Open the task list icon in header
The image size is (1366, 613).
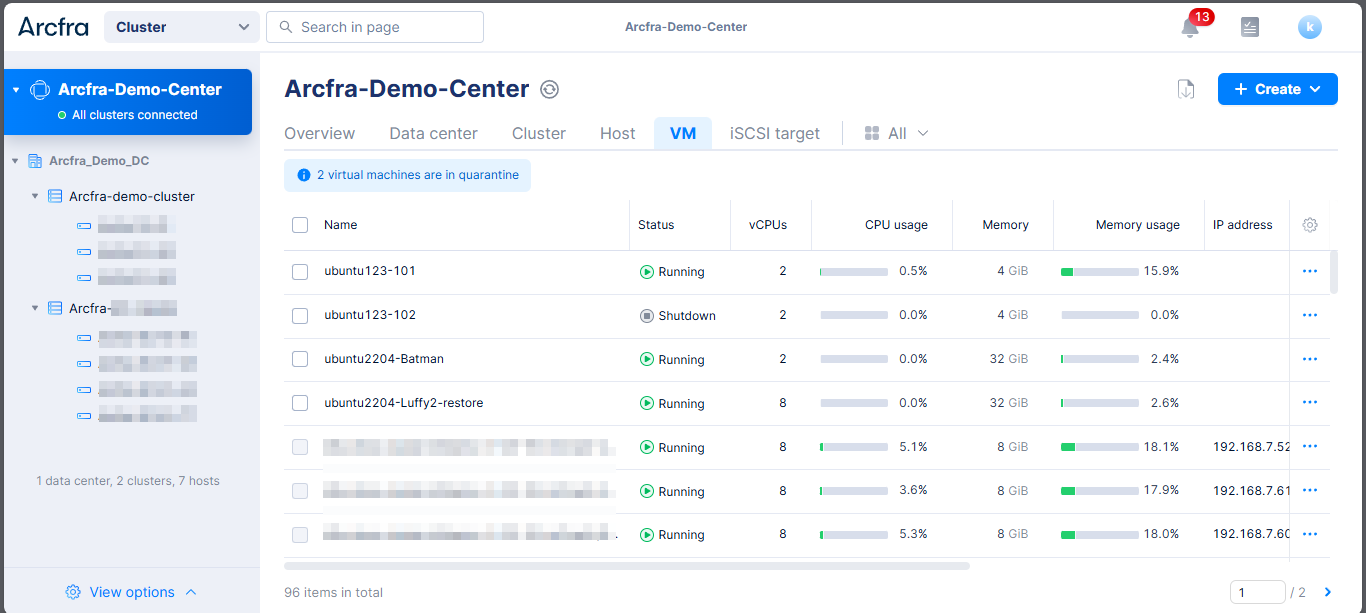(x=1249, y=28)
